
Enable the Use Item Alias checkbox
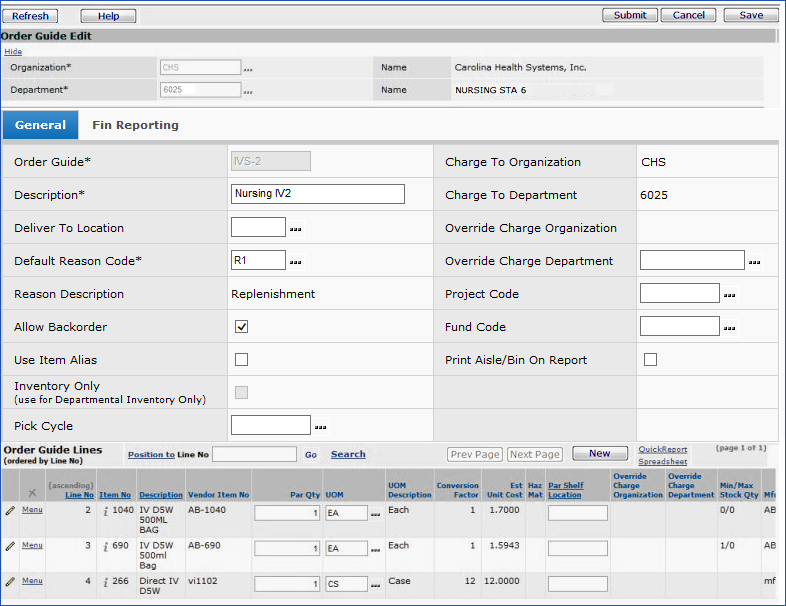[241, 360]
